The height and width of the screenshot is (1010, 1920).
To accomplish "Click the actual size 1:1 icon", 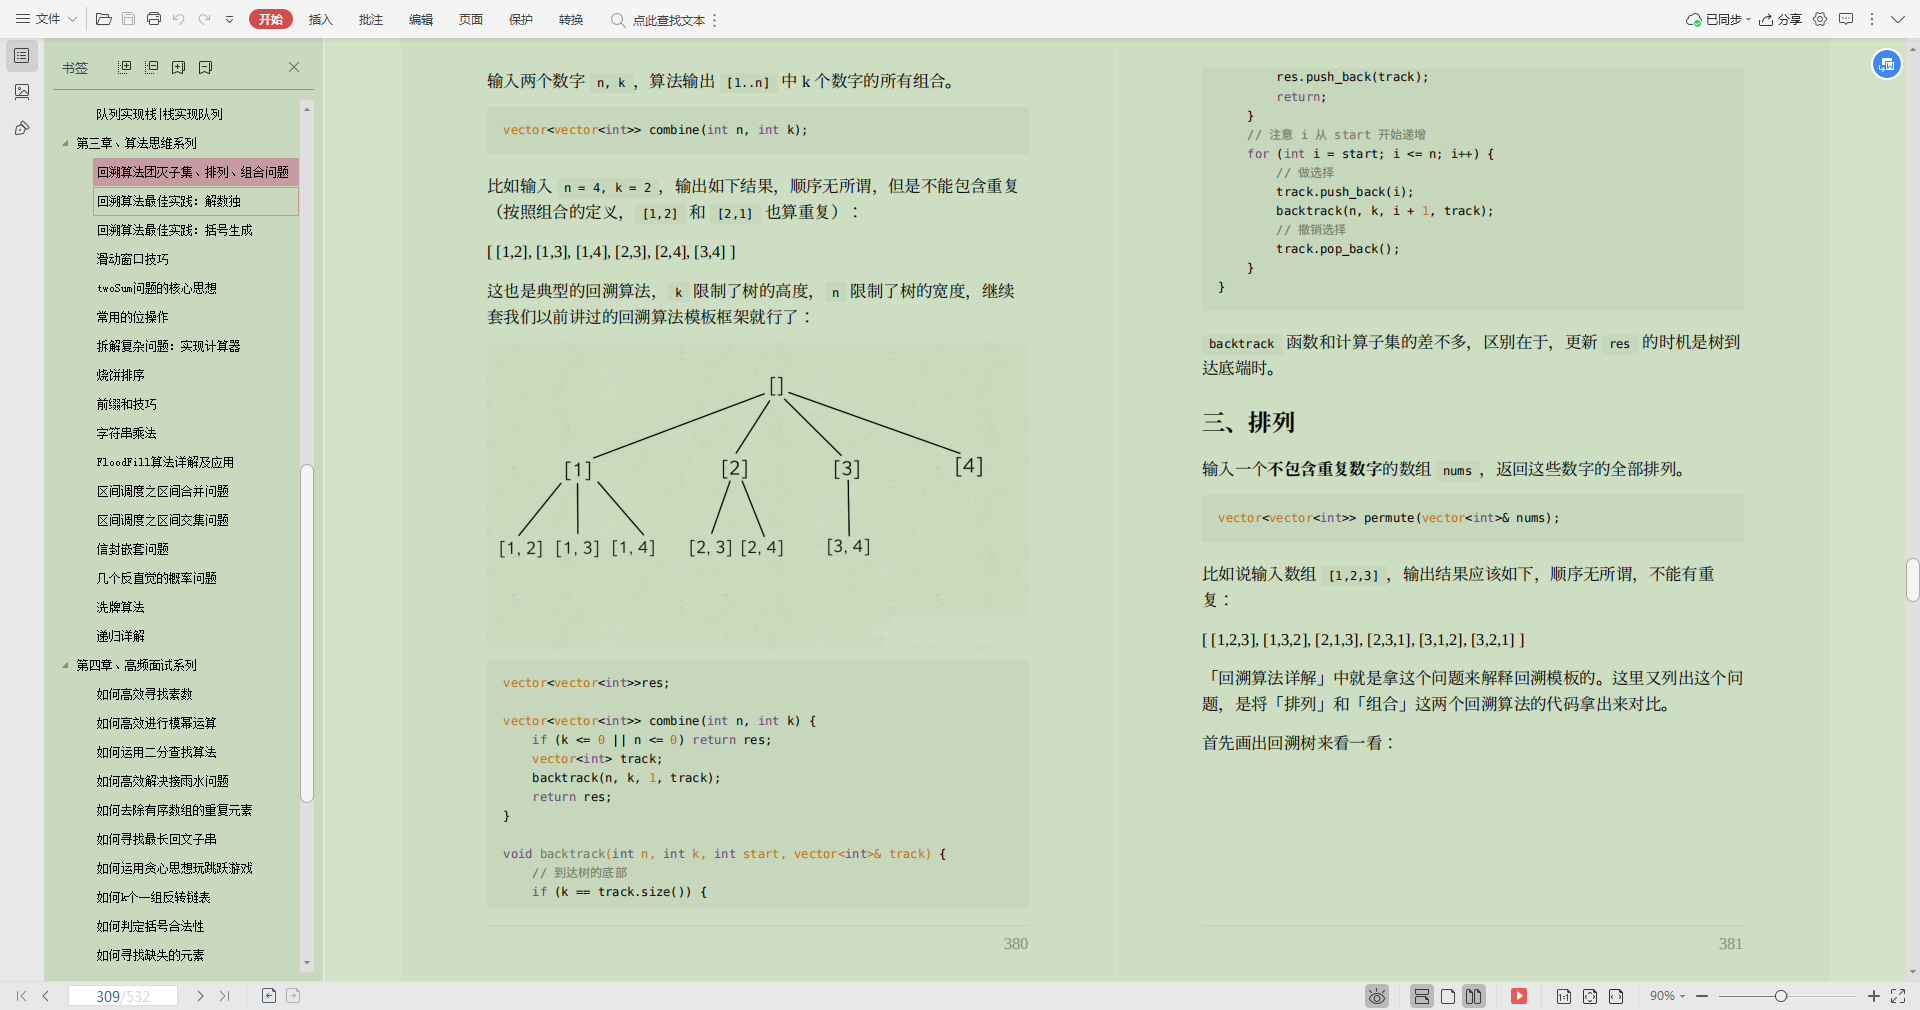I will tap(1565, 996).
